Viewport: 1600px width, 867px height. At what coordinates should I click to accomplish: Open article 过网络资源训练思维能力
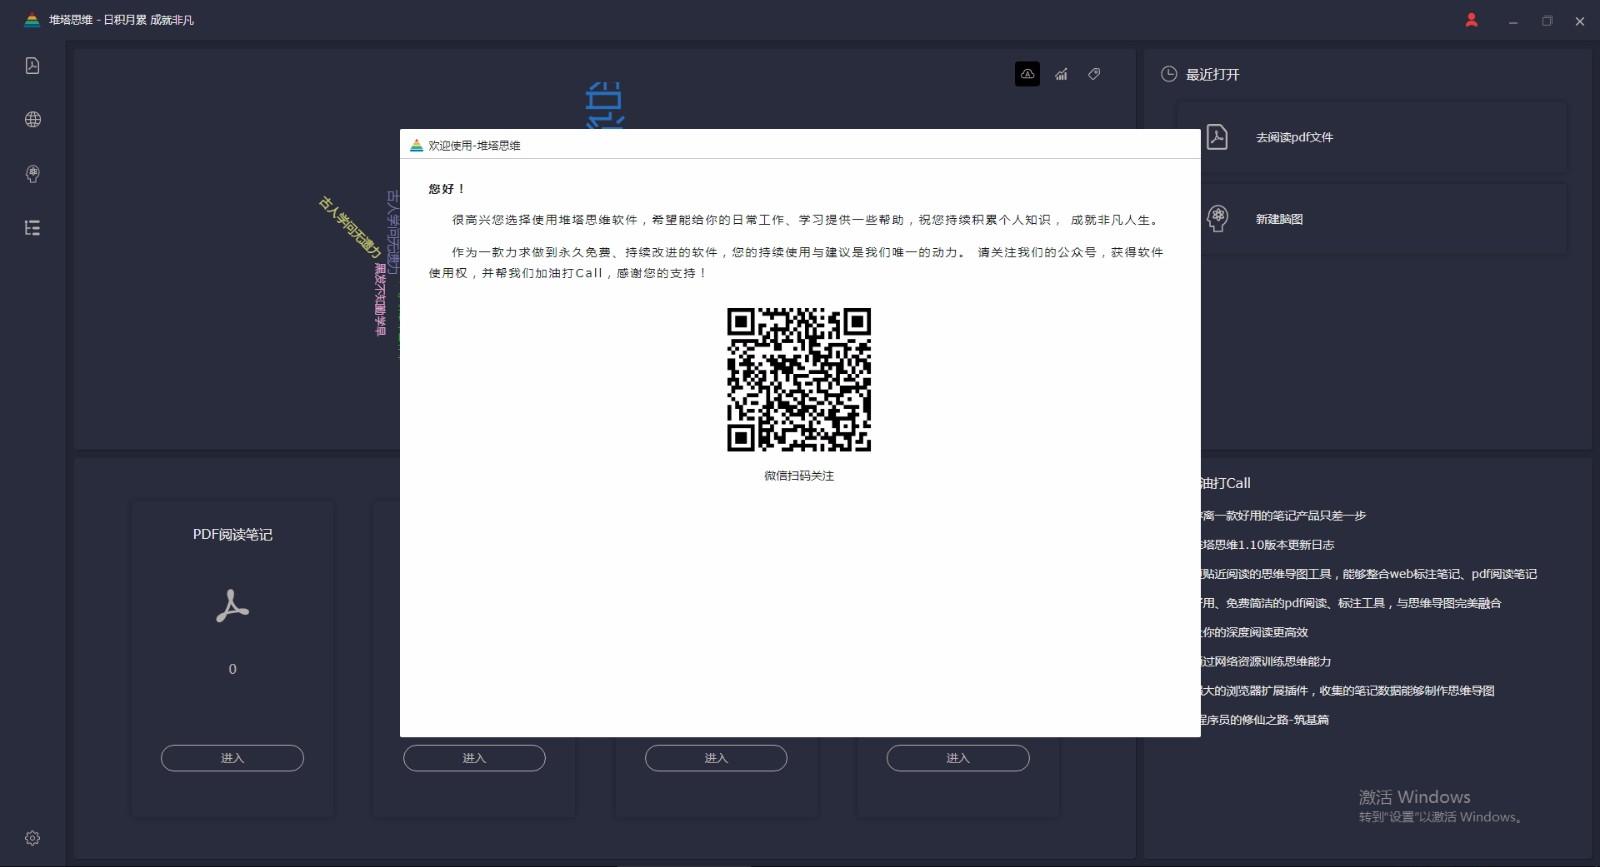click(1265, 661)
